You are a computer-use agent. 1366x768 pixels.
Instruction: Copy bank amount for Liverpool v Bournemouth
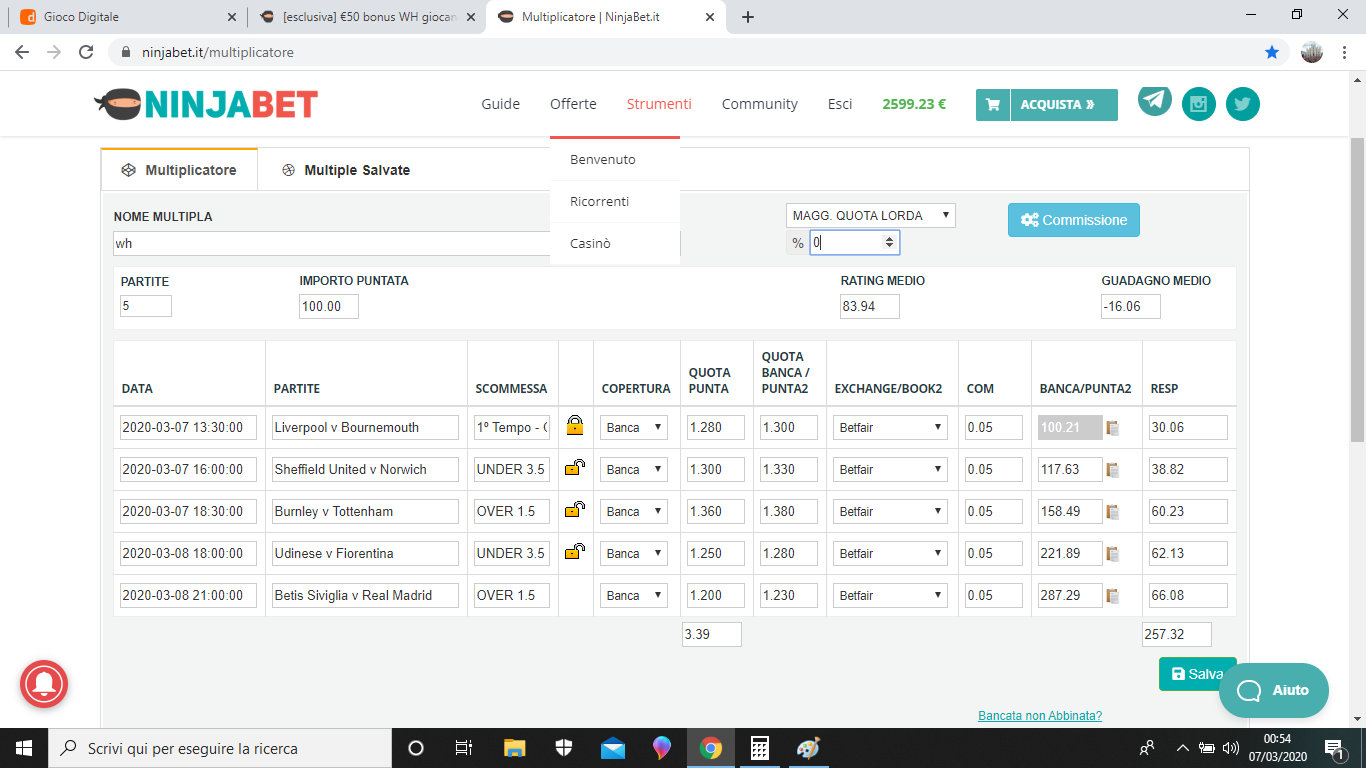(1112, 428)
